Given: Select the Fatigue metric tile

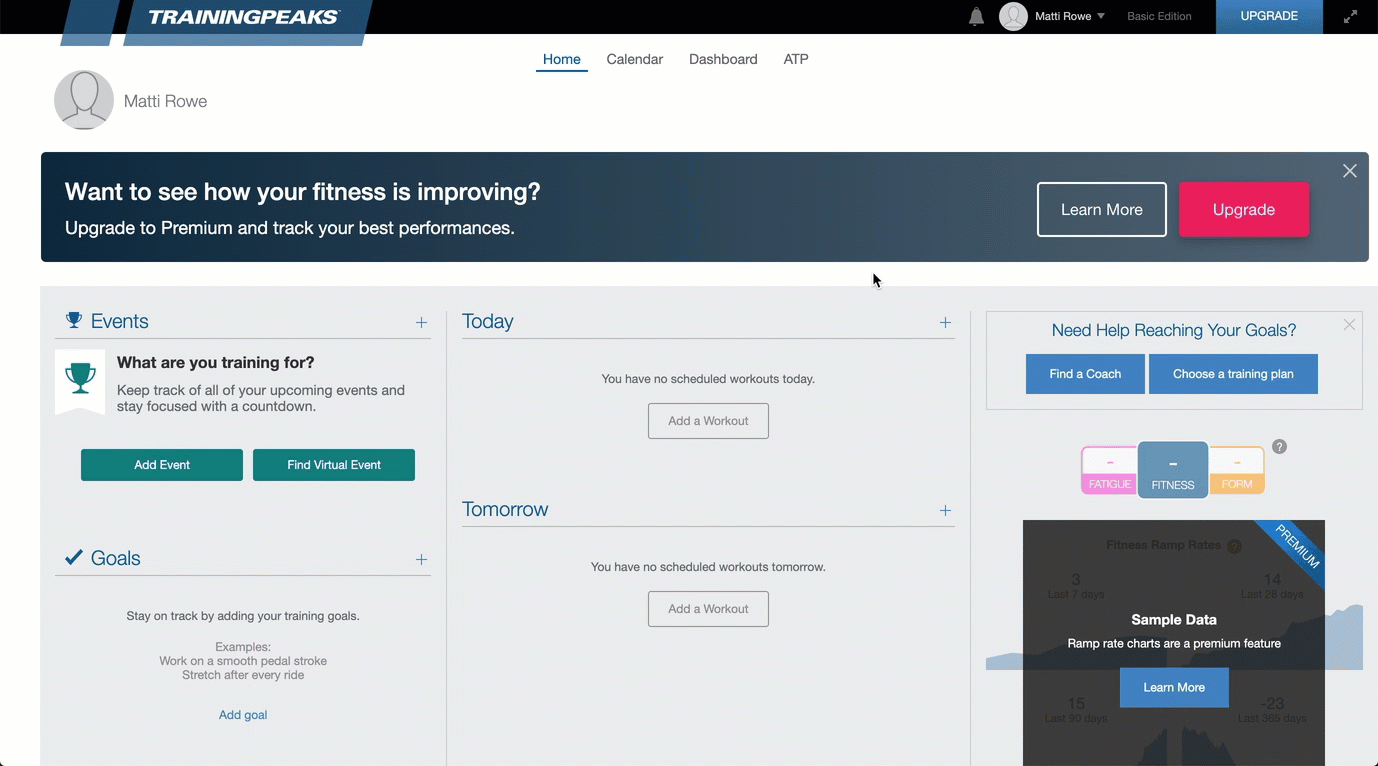Looking at the screenshot, I should click(x=1110, y=470).
